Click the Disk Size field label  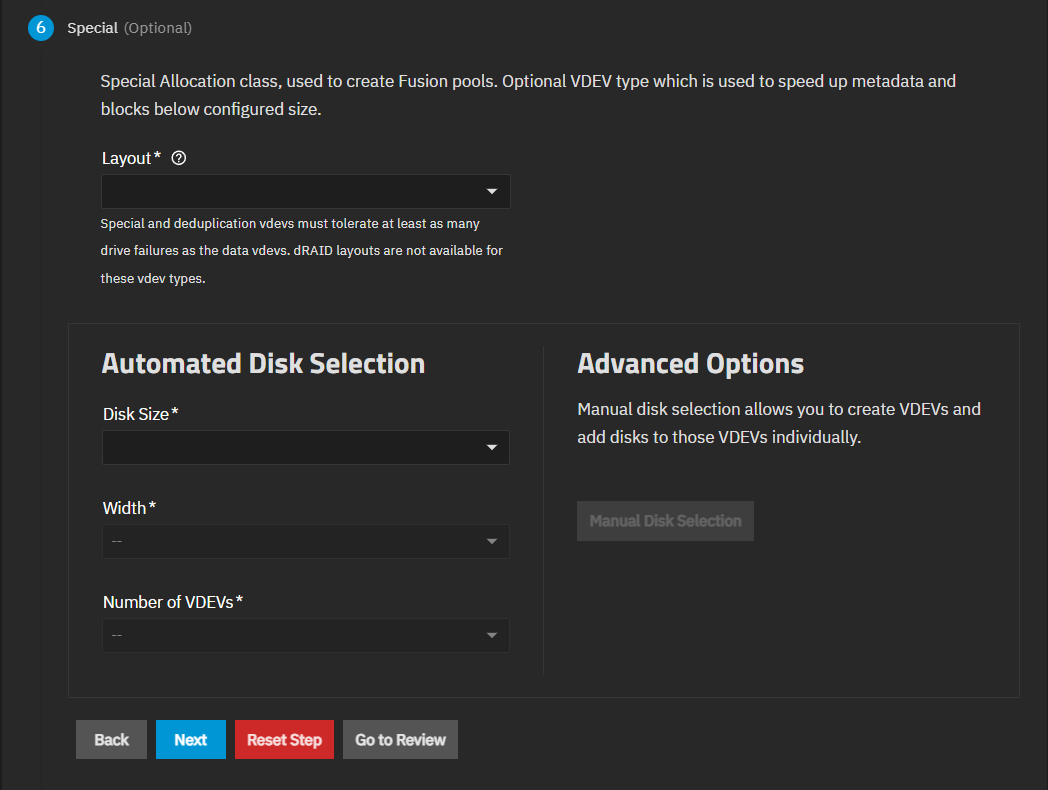click(x=140, y=414)
